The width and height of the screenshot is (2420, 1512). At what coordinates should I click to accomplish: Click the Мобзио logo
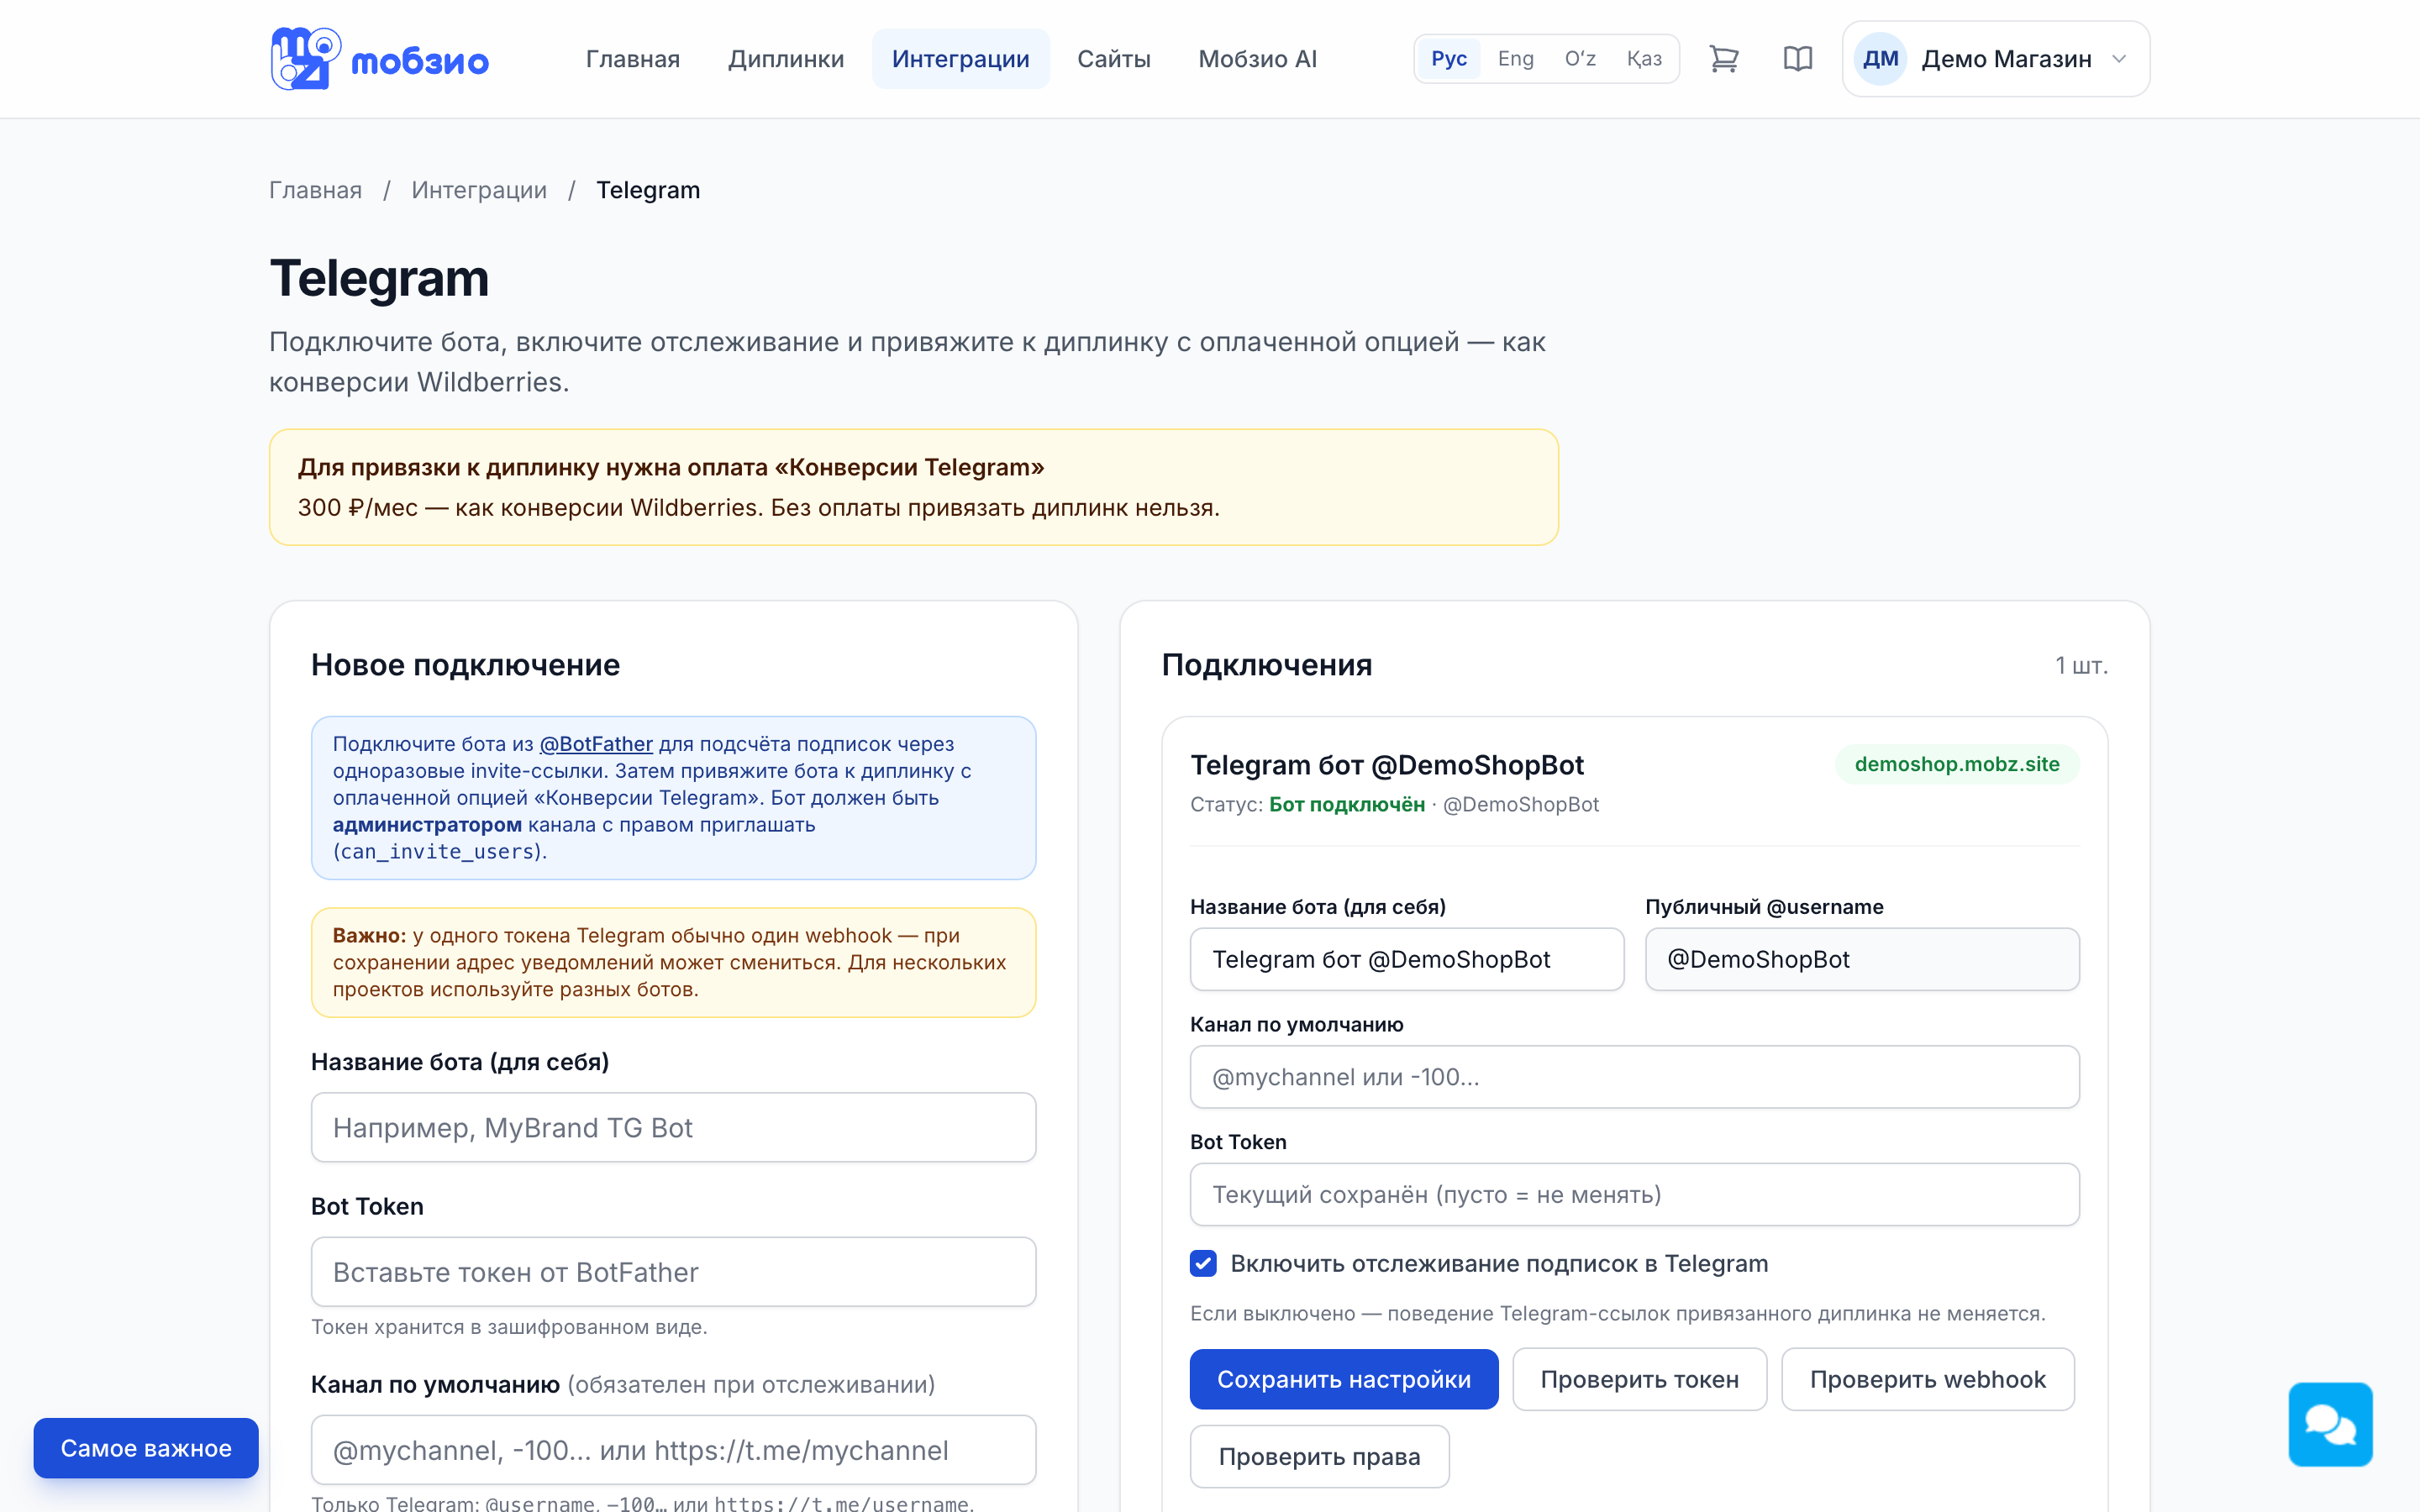point(379,59)
